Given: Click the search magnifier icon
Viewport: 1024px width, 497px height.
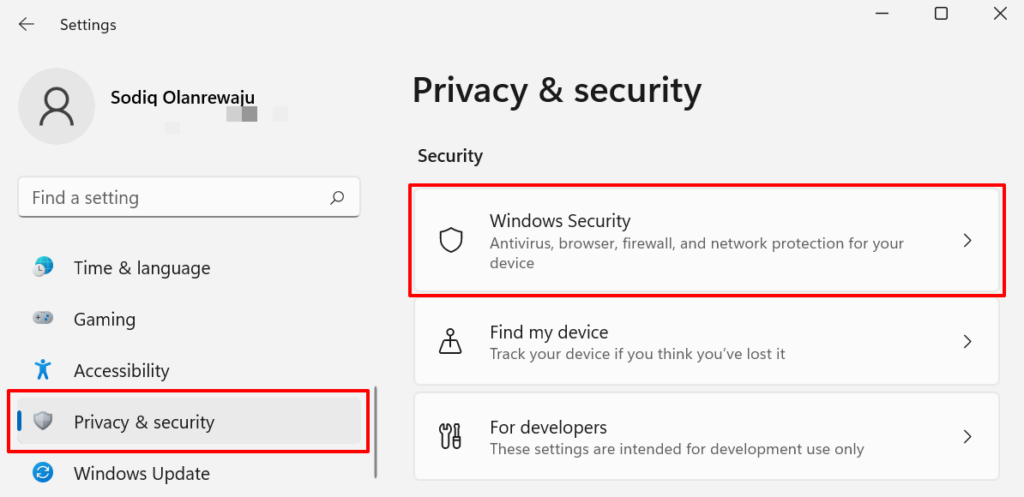Looking at the screenshot, I should click(x=338, y=198).
